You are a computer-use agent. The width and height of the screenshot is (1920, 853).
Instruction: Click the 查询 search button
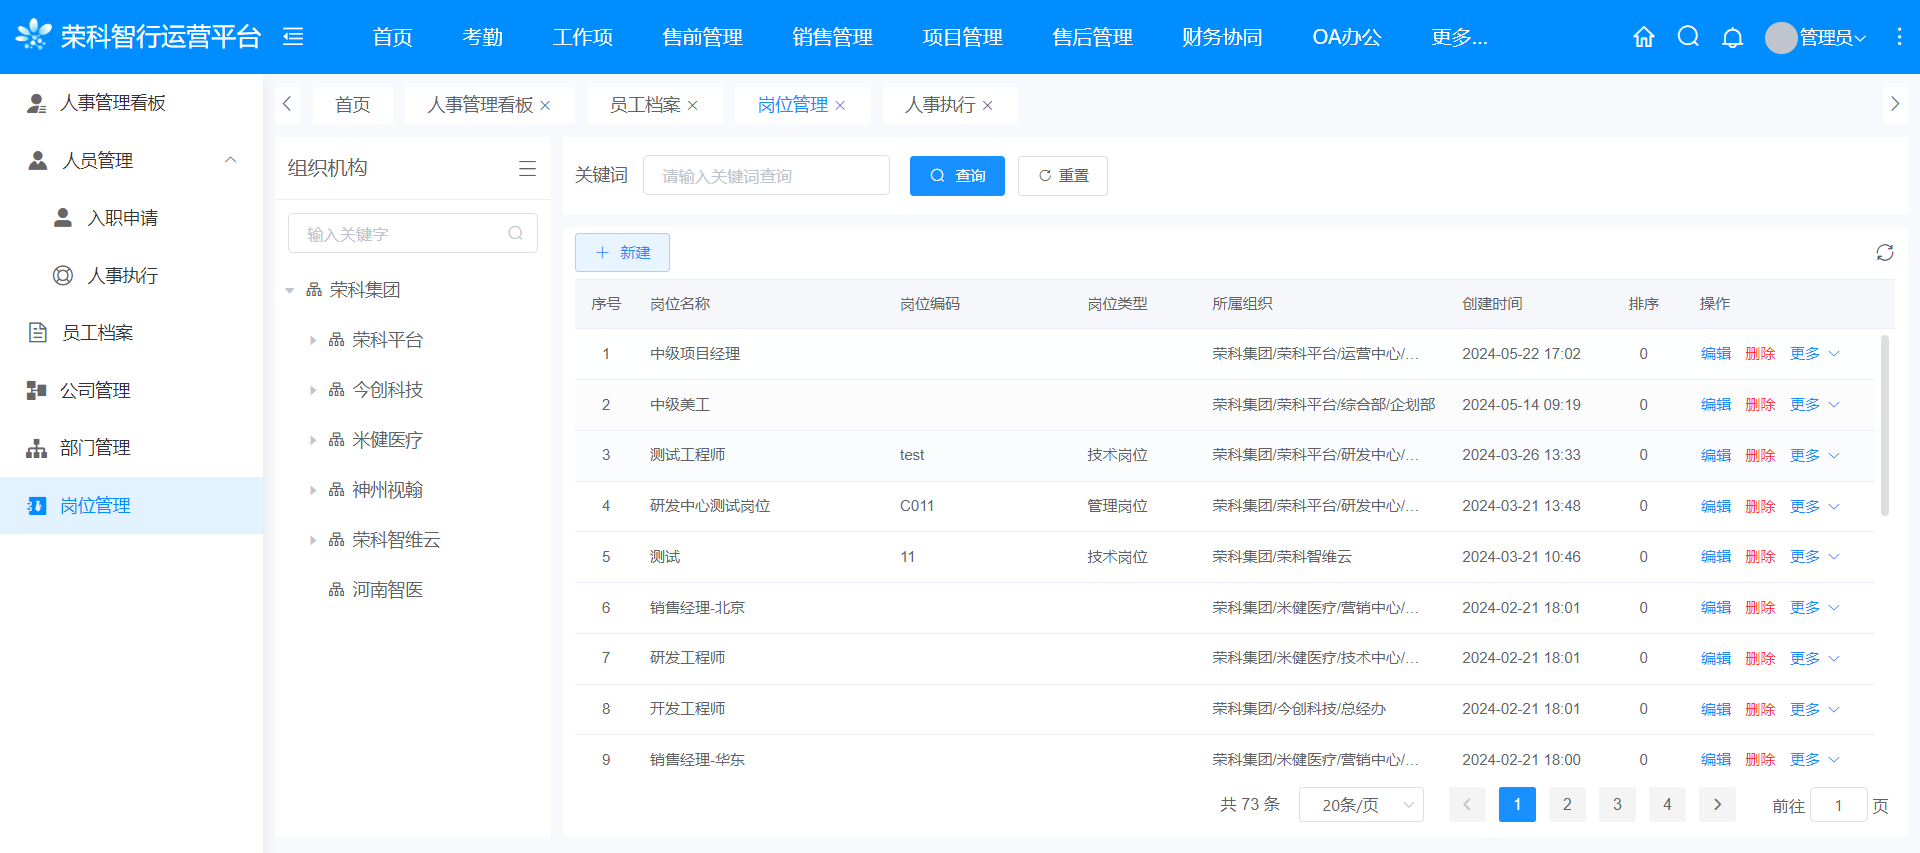tap(957, 176)
